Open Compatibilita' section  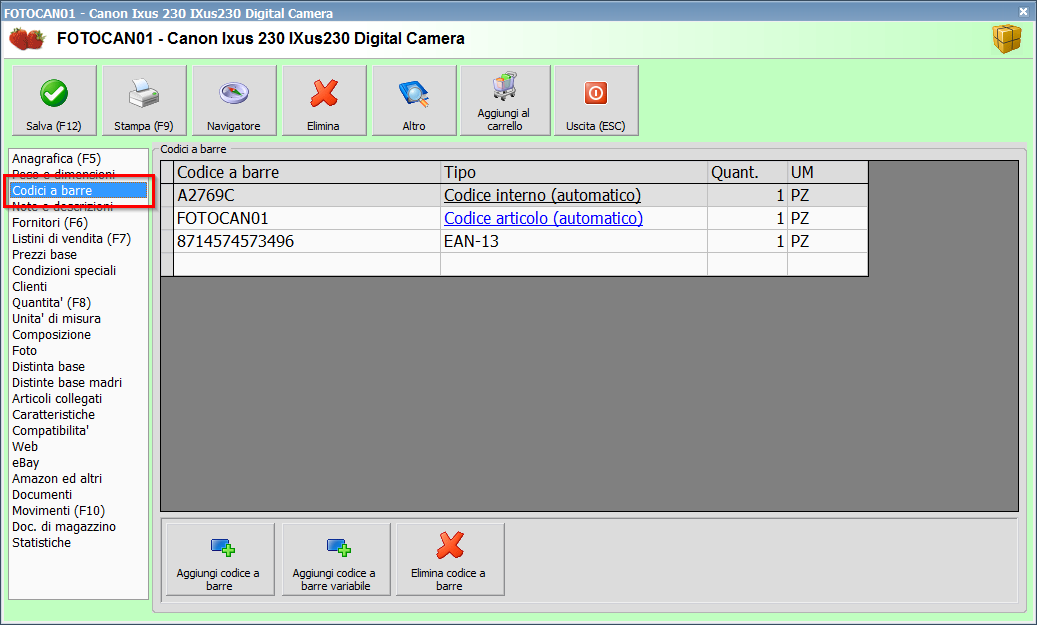point(50,431)
